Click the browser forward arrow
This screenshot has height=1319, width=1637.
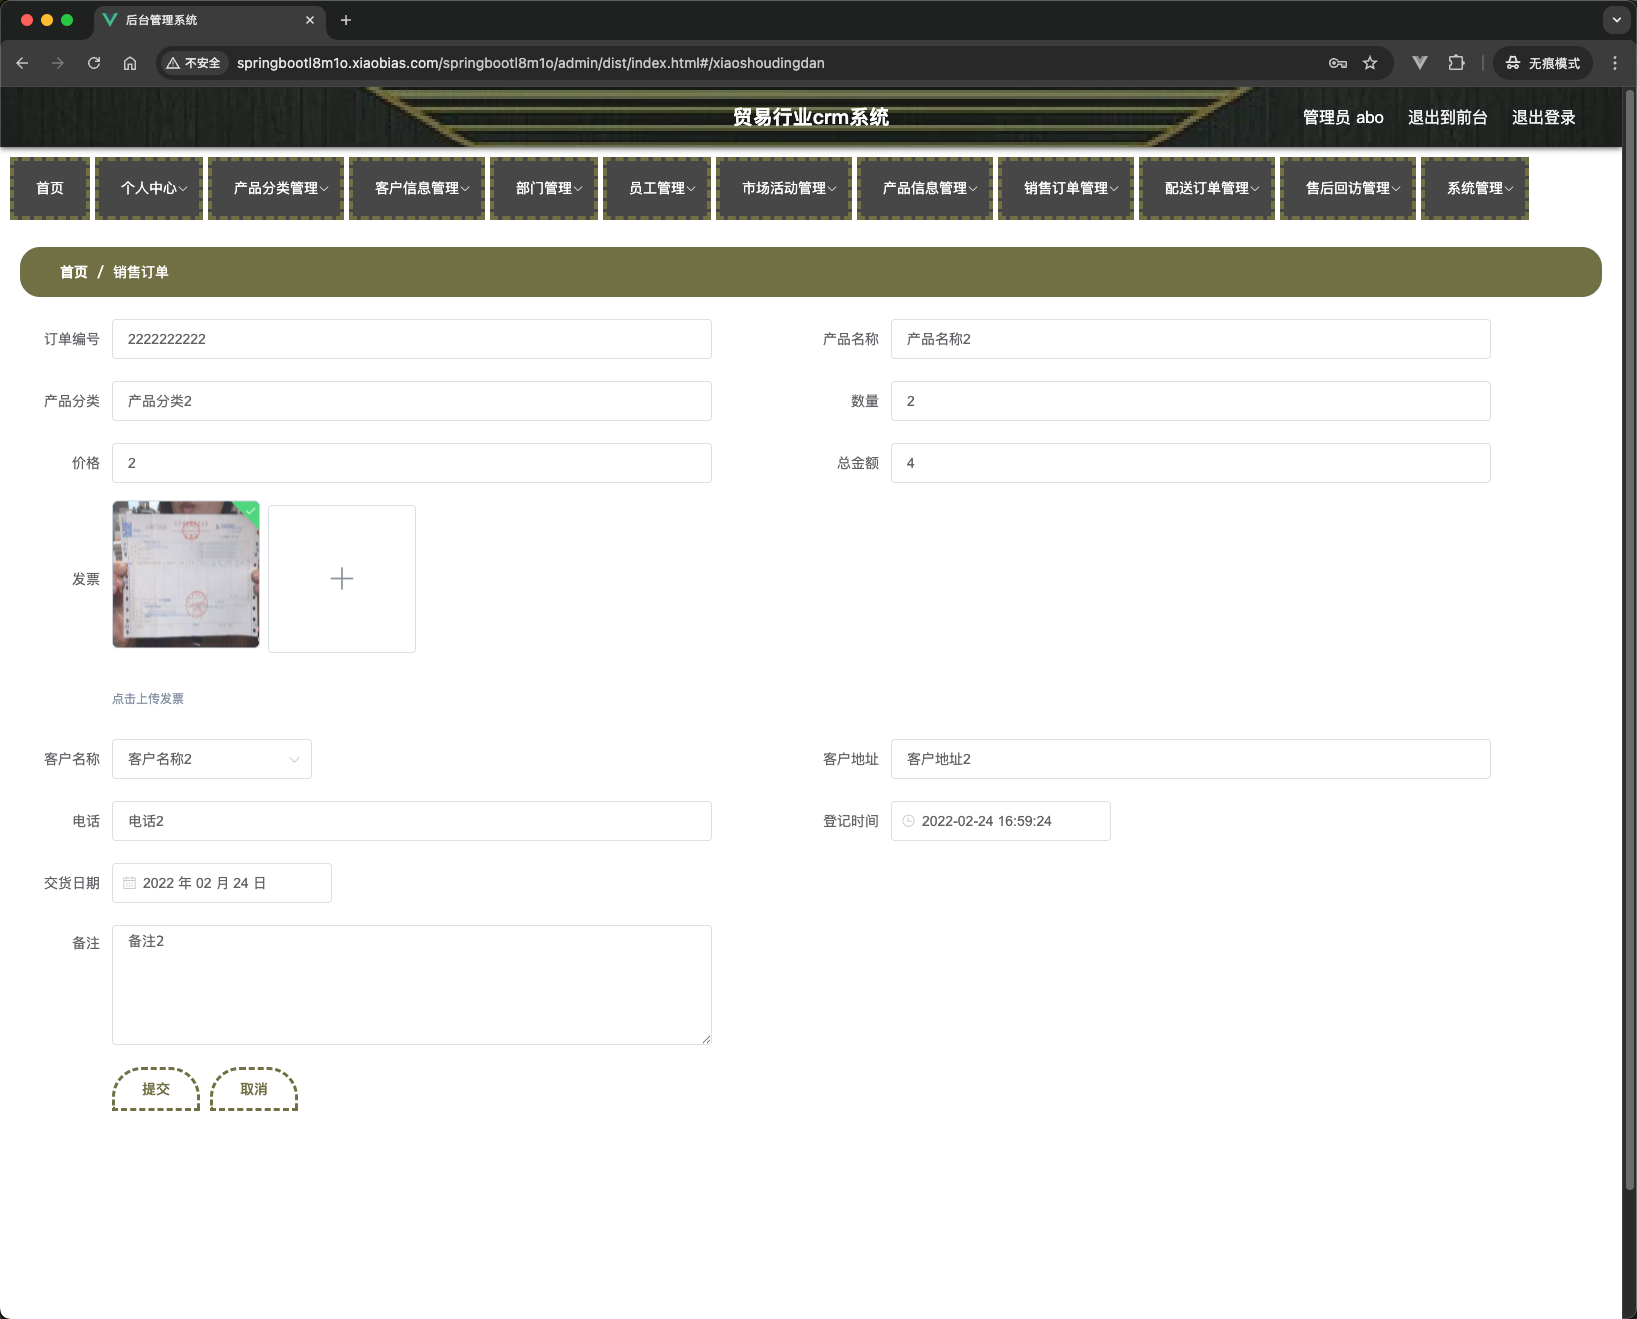tap(58, 63)
